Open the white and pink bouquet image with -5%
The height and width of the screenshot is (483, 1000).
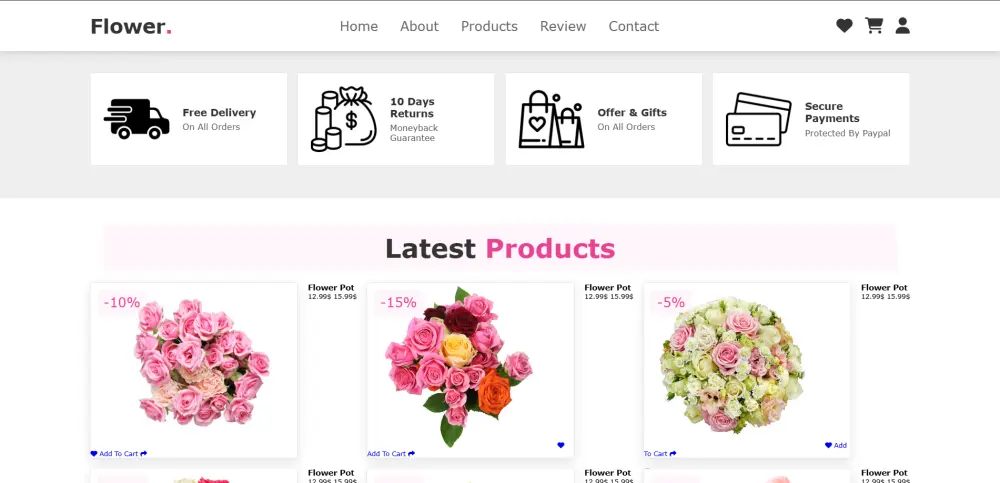[747, 370]
